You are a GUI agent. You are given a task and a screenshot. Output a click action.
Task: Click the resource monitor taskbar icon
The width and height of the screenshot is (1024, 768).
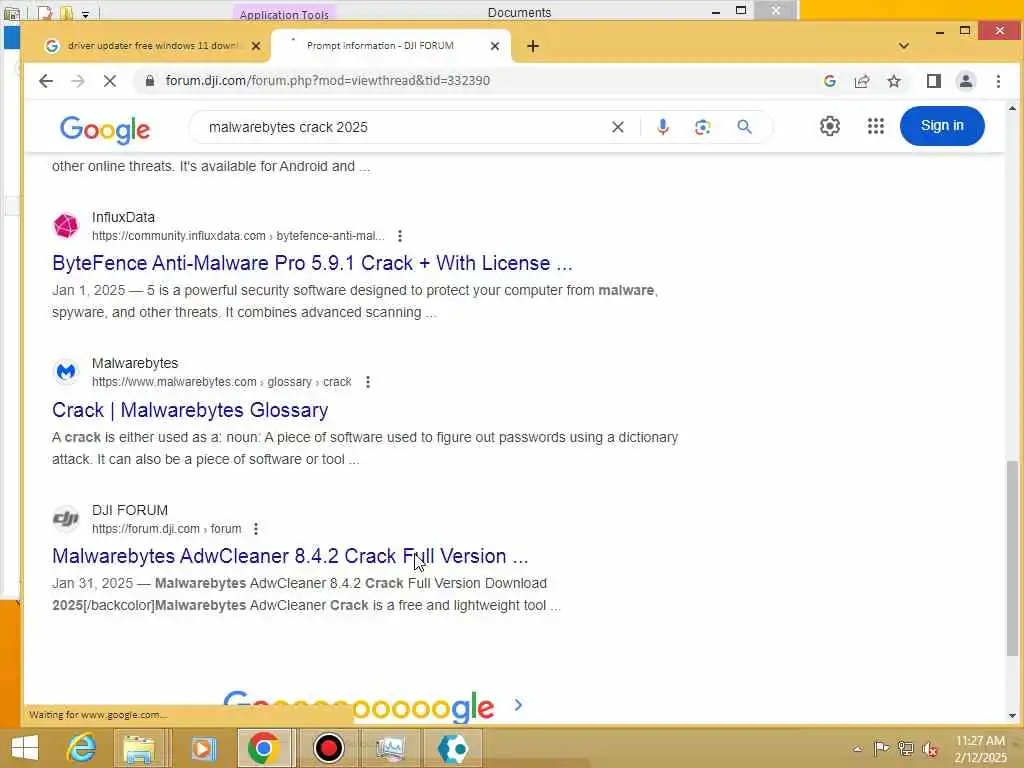pos(391,748)
